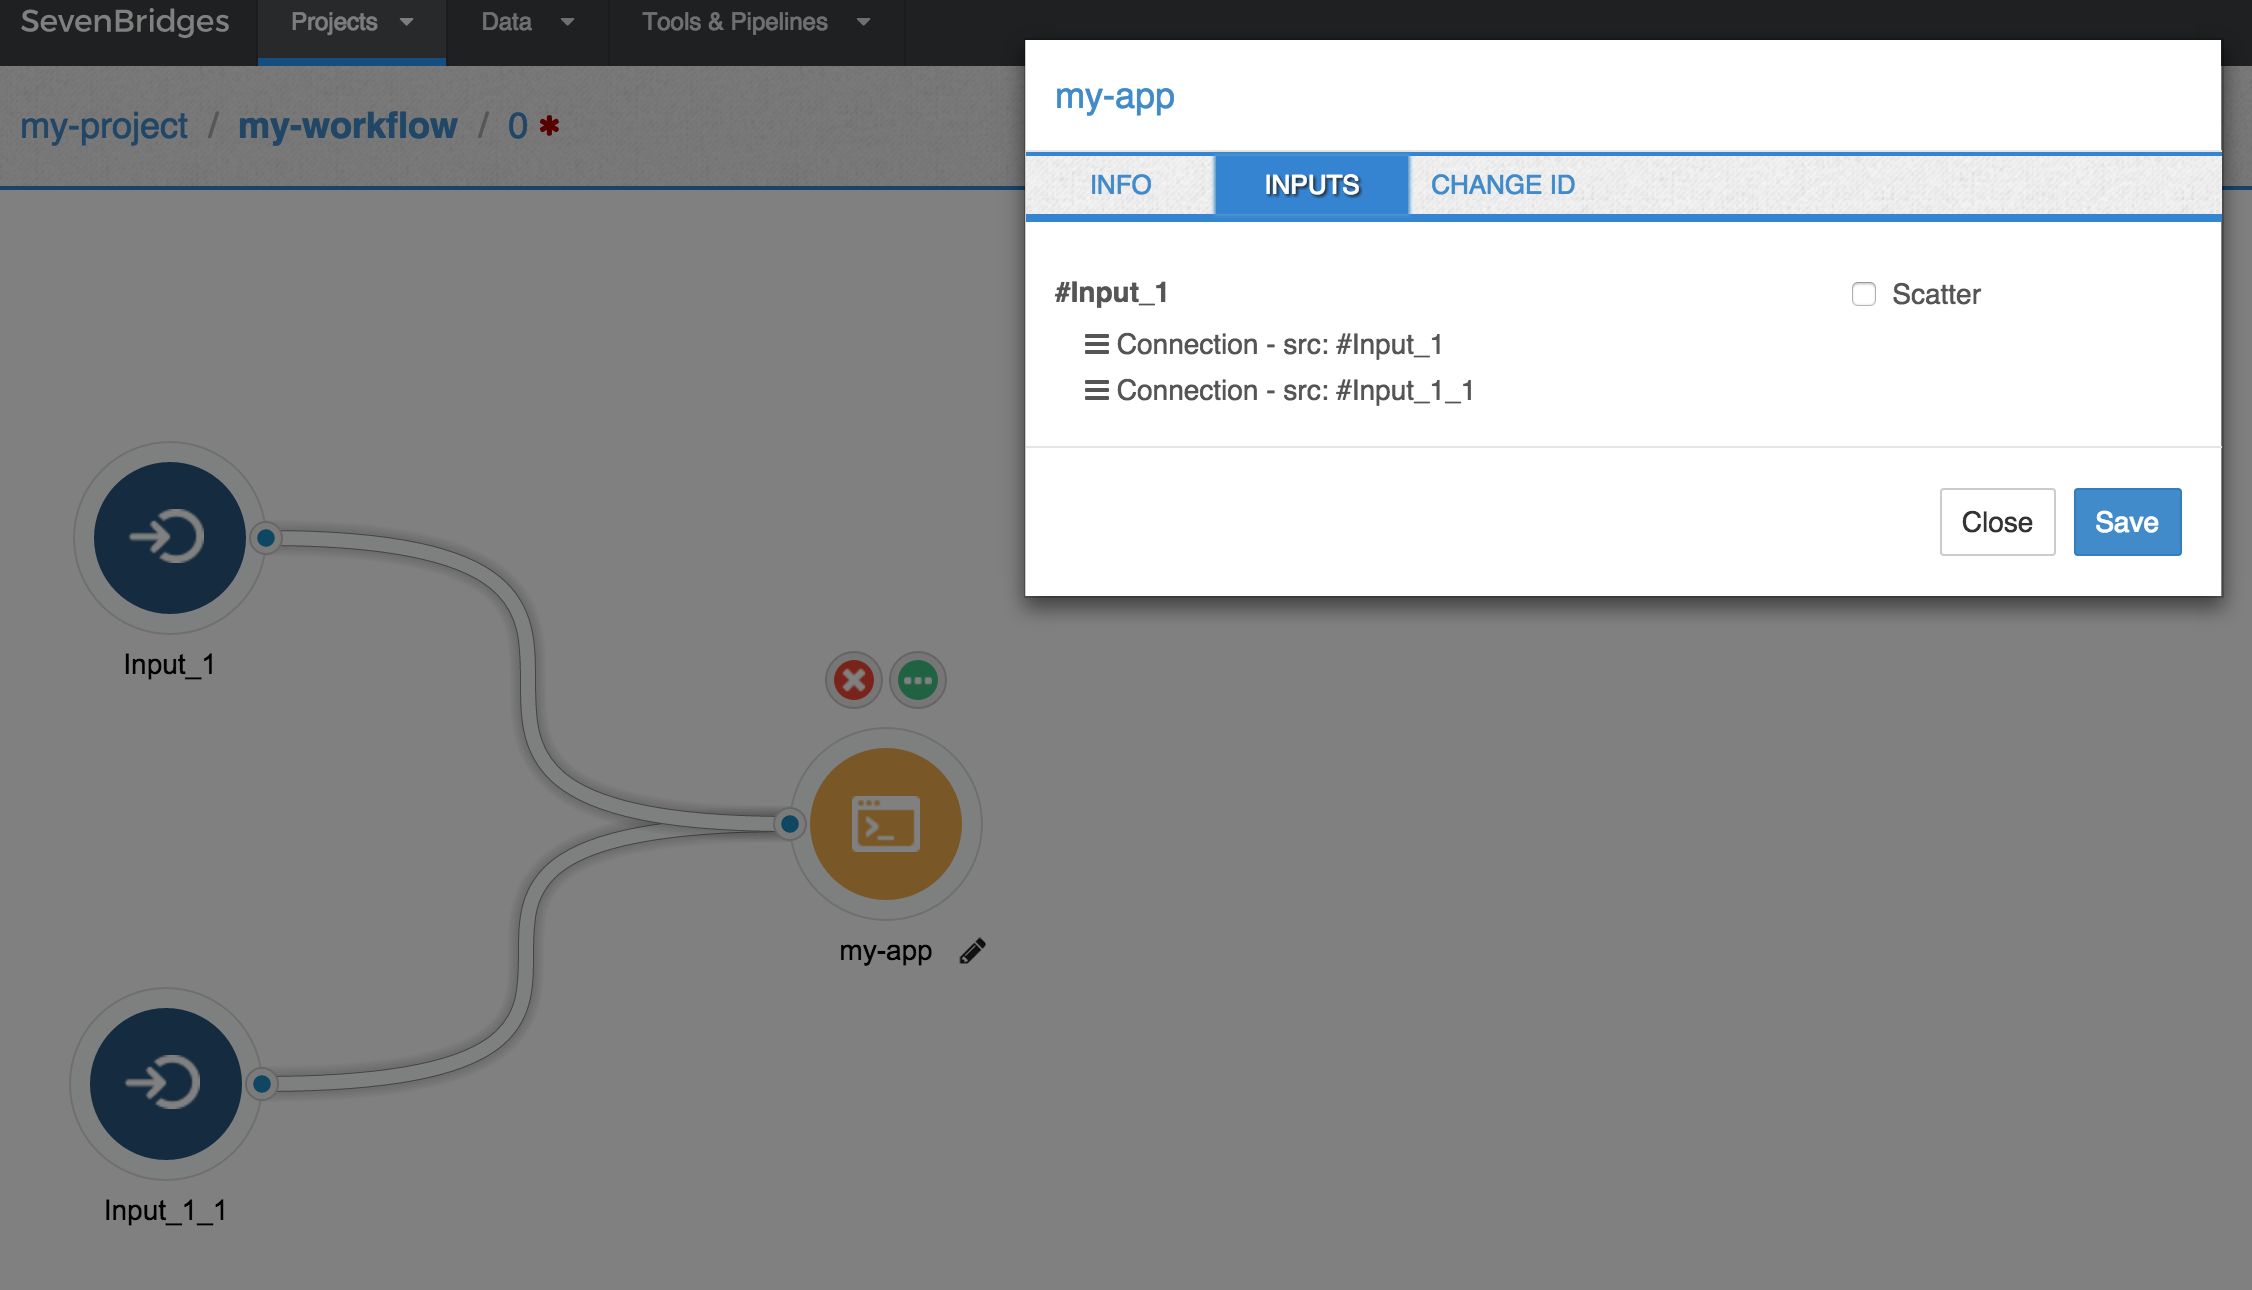Click the Input_1_1 node label
Screen dimensions: 2252x1290
click(165, 1211)
